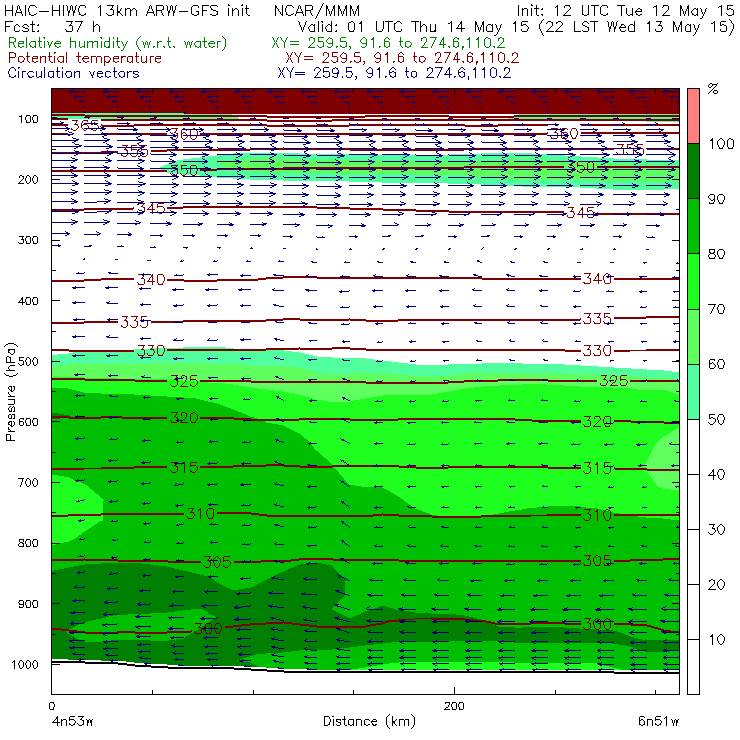Click the light green 60–70% color bar segment
Screen dimensions: 740x740
point(693,336)
